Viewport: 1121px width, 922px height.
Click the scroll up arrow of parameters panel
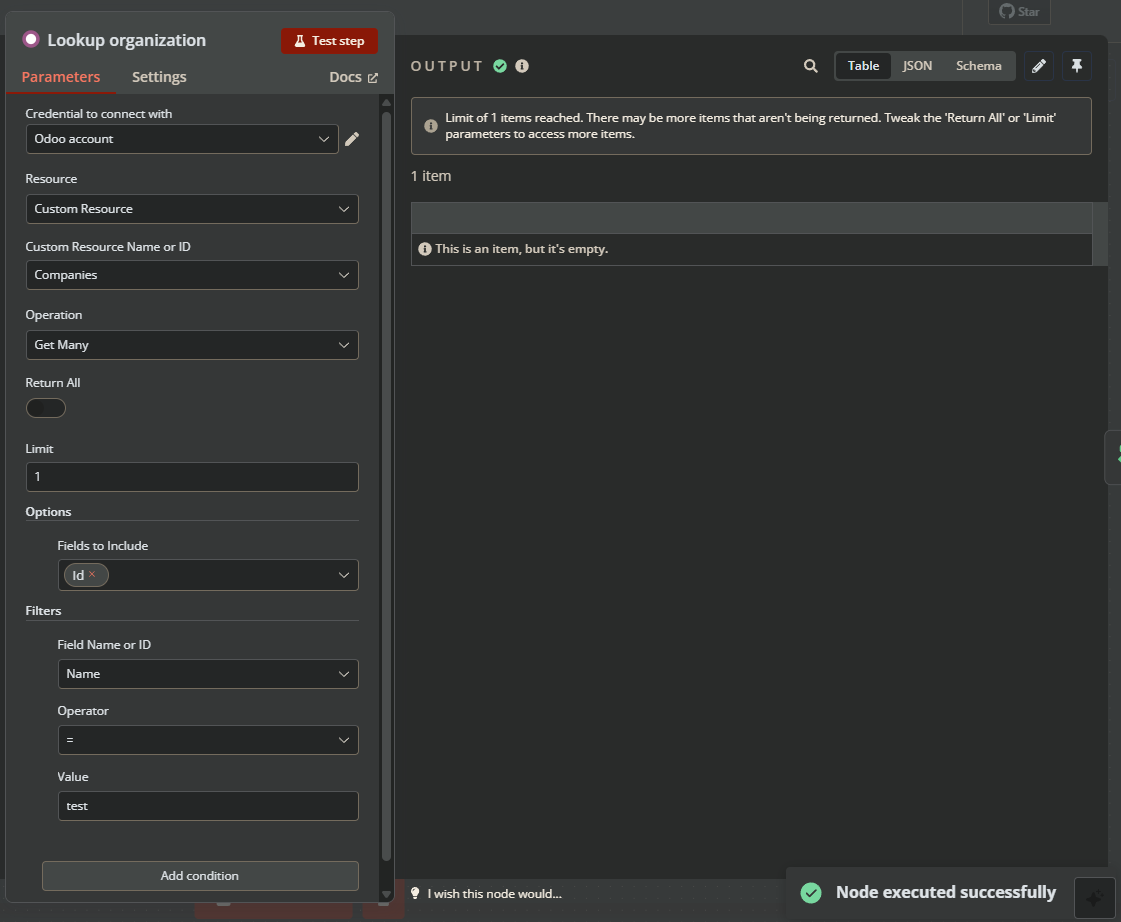386,101
